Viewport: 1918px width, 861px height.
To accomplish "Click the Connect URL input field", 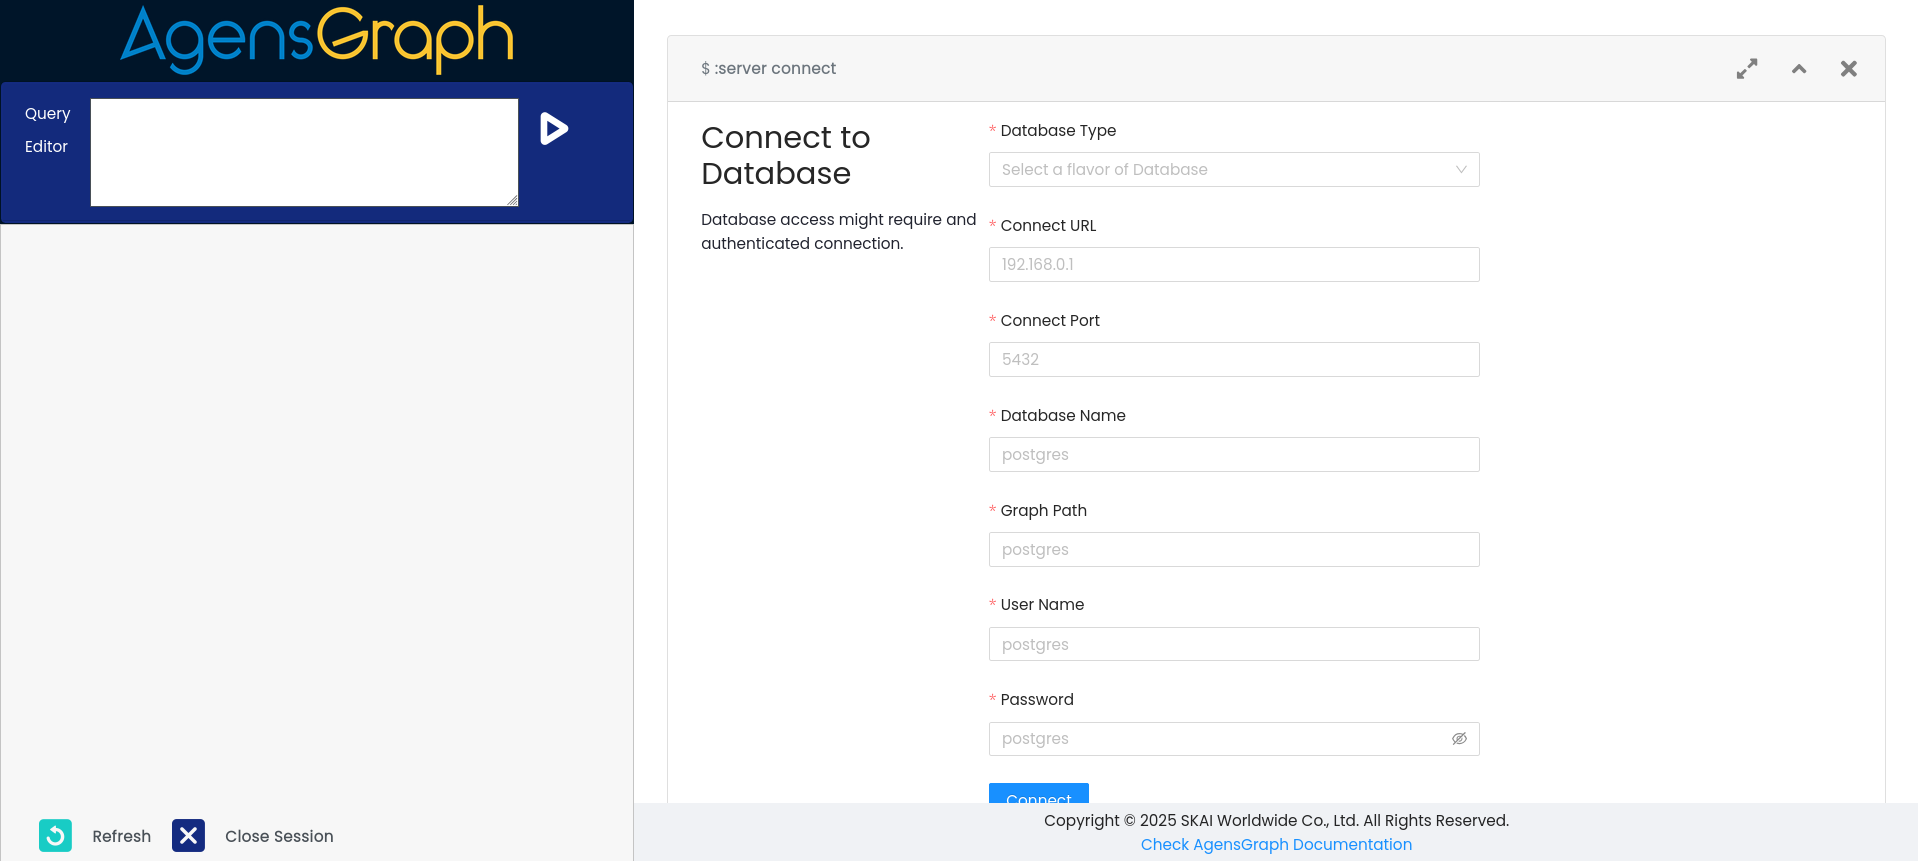I will tap(1234, 265).
